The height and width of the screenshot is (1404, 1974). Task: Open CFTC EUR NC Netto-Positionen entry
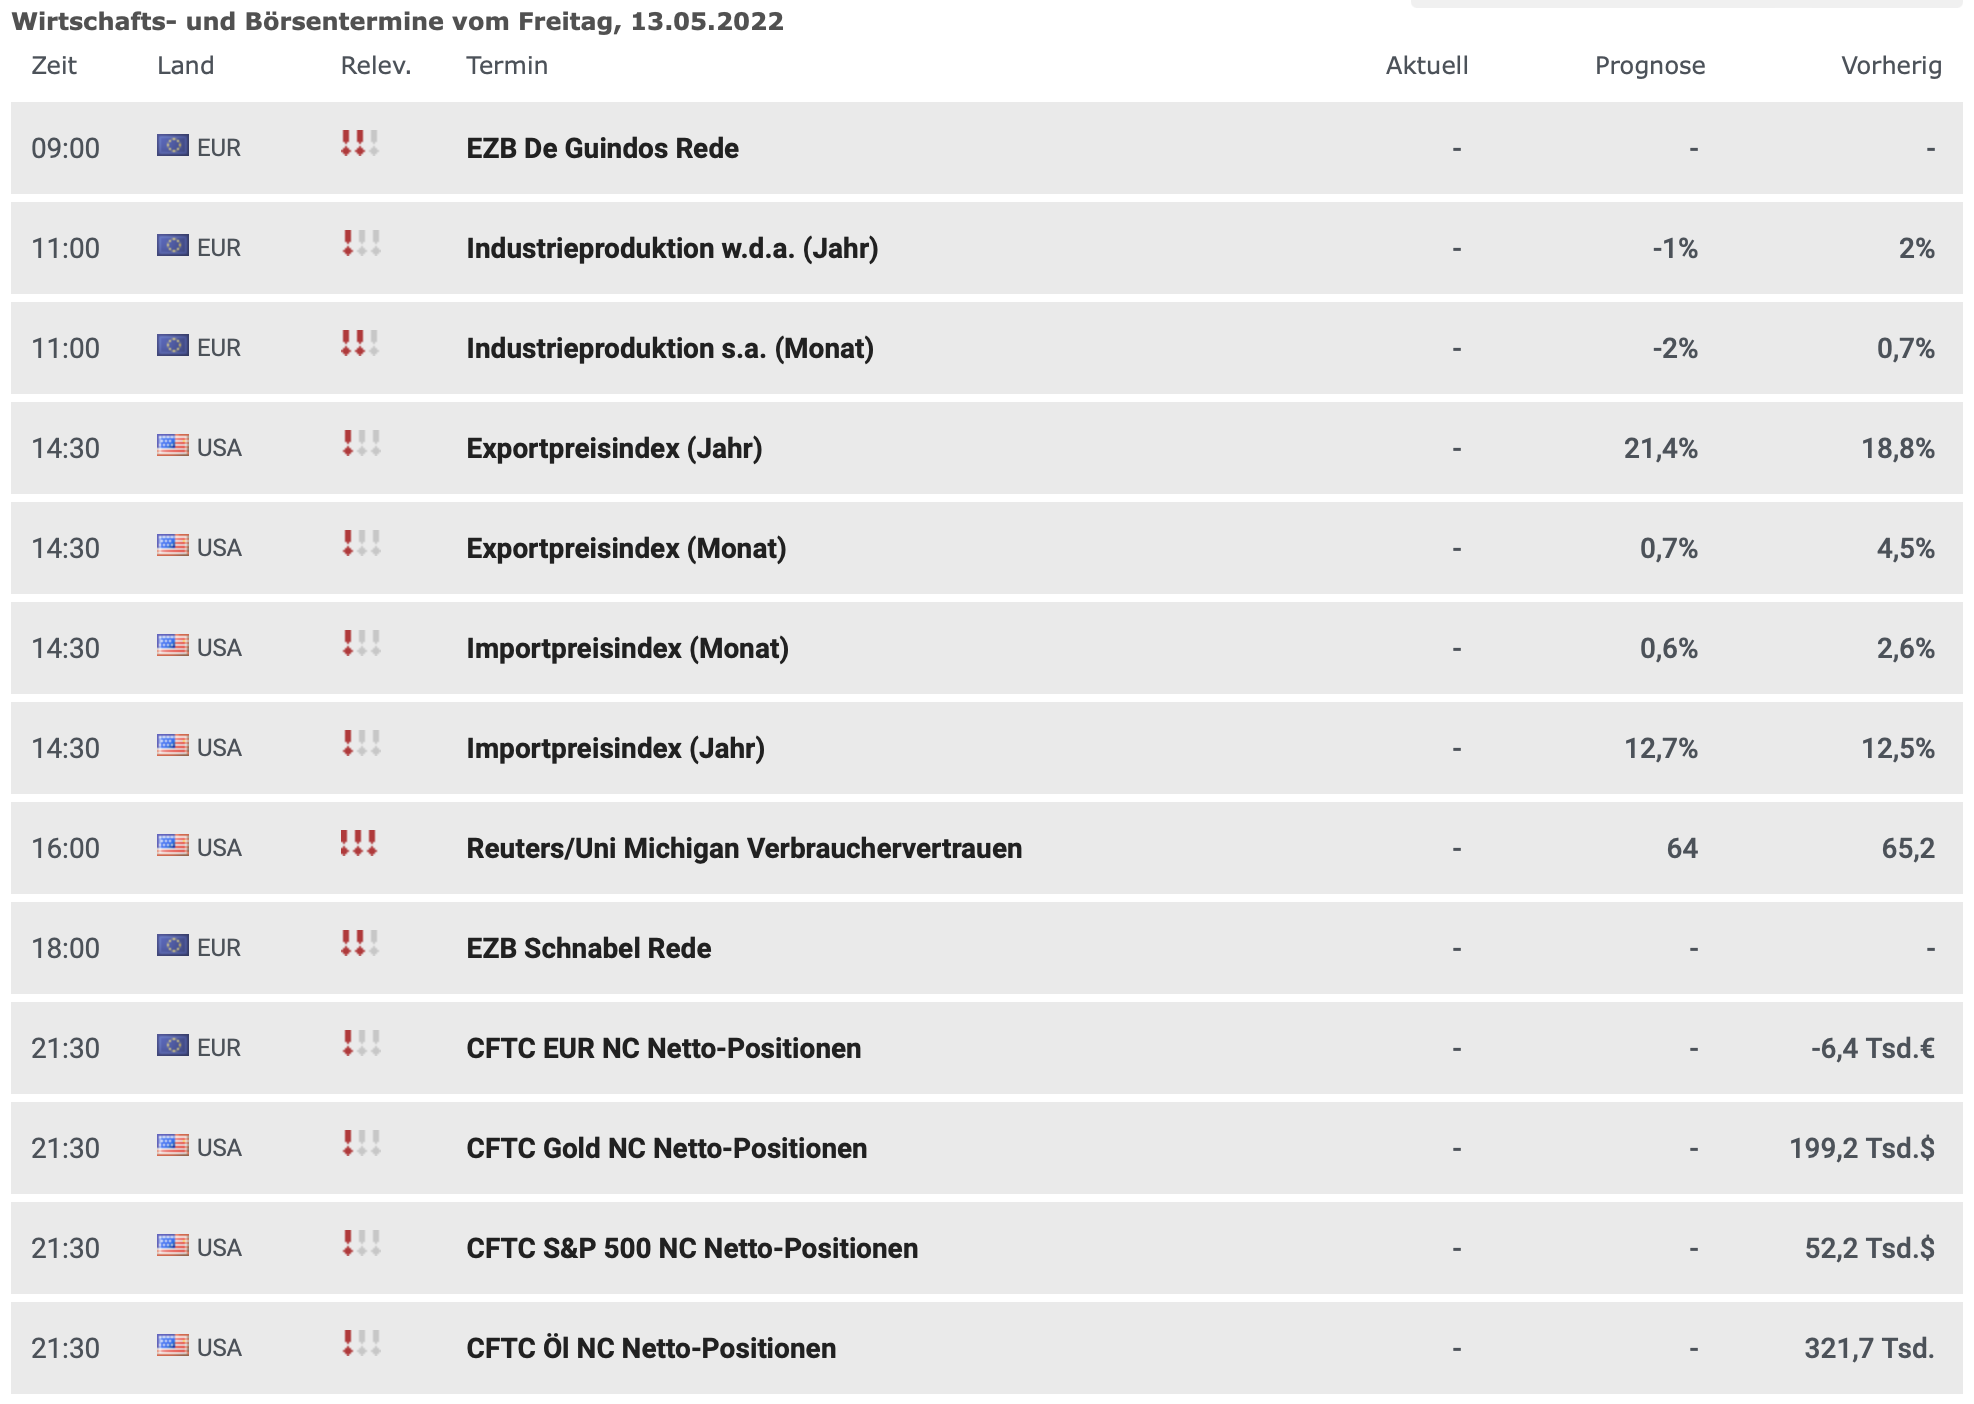coord(663,1048)
